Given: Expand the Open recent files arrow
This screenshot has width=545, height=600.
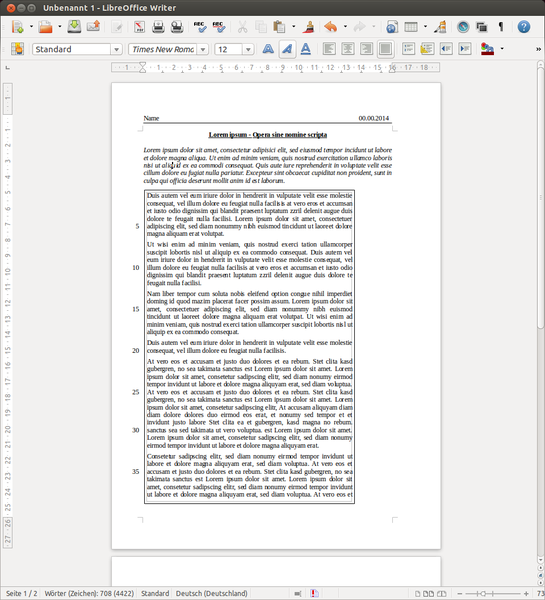Looking at the screenshot, I should pyautogui.click(x=59, y=27).
